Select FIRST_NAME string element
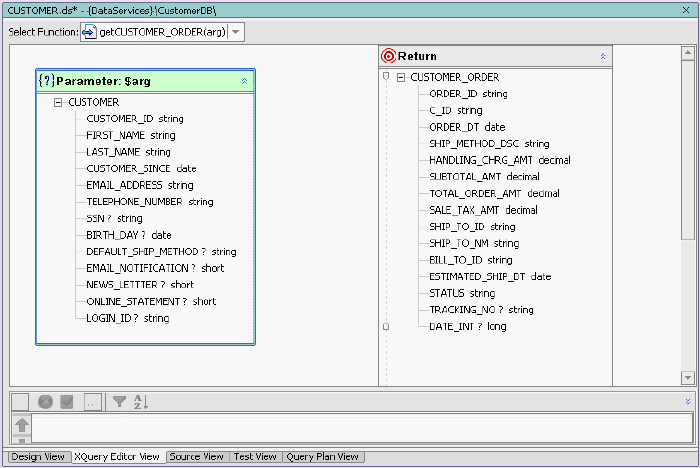 (x=131, y=135)
